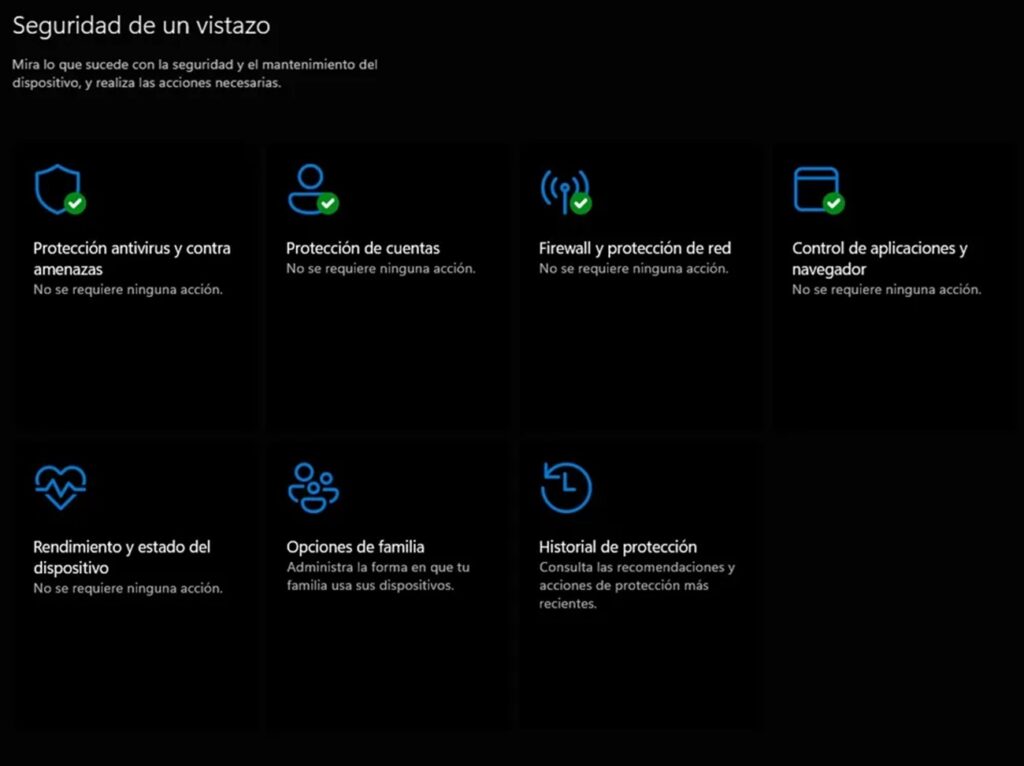Open Protección antivirus y contra amenazas title
This screenshot has width=1024, height=766.
pos(132,259)
